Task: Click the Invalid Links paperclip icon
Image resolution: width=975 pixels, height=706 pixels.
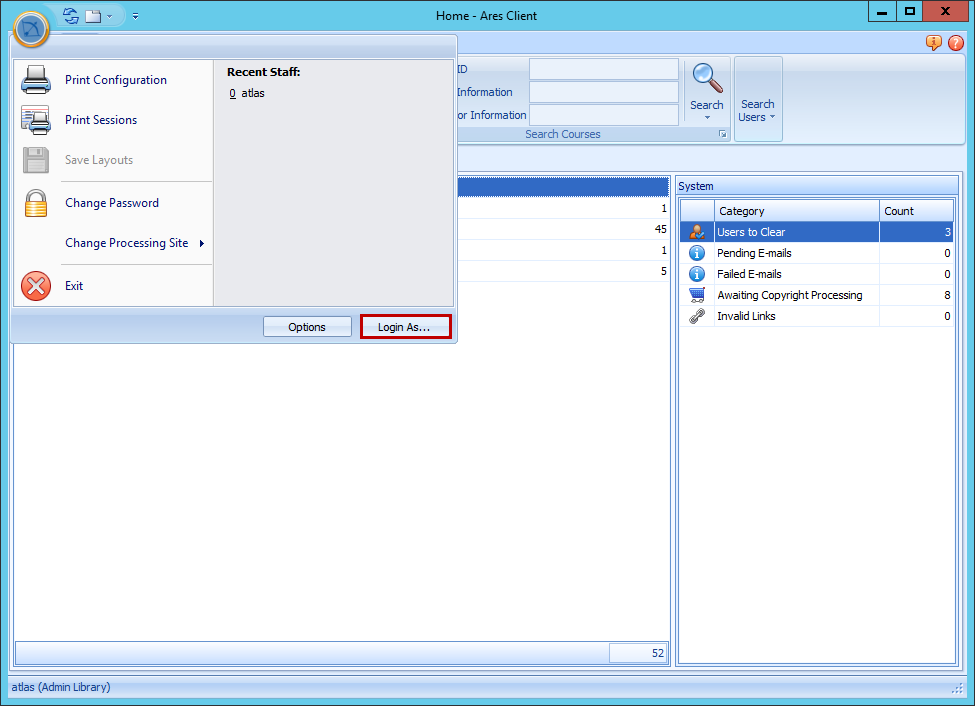Action: pyautogui.click(x=697, y=315)
